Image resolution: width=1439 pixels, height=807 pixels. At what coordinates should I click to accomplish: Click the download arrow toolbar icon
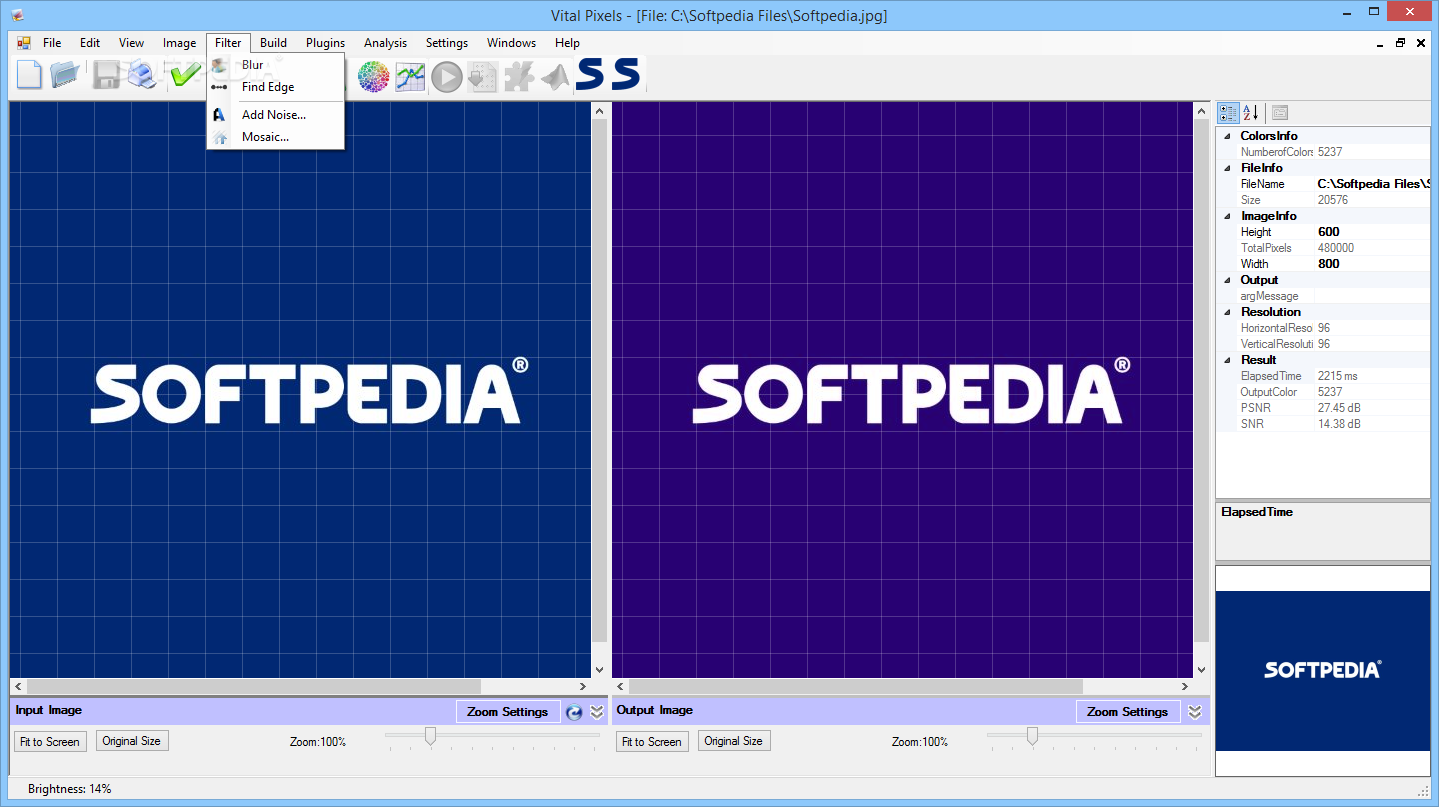[483, 76]
